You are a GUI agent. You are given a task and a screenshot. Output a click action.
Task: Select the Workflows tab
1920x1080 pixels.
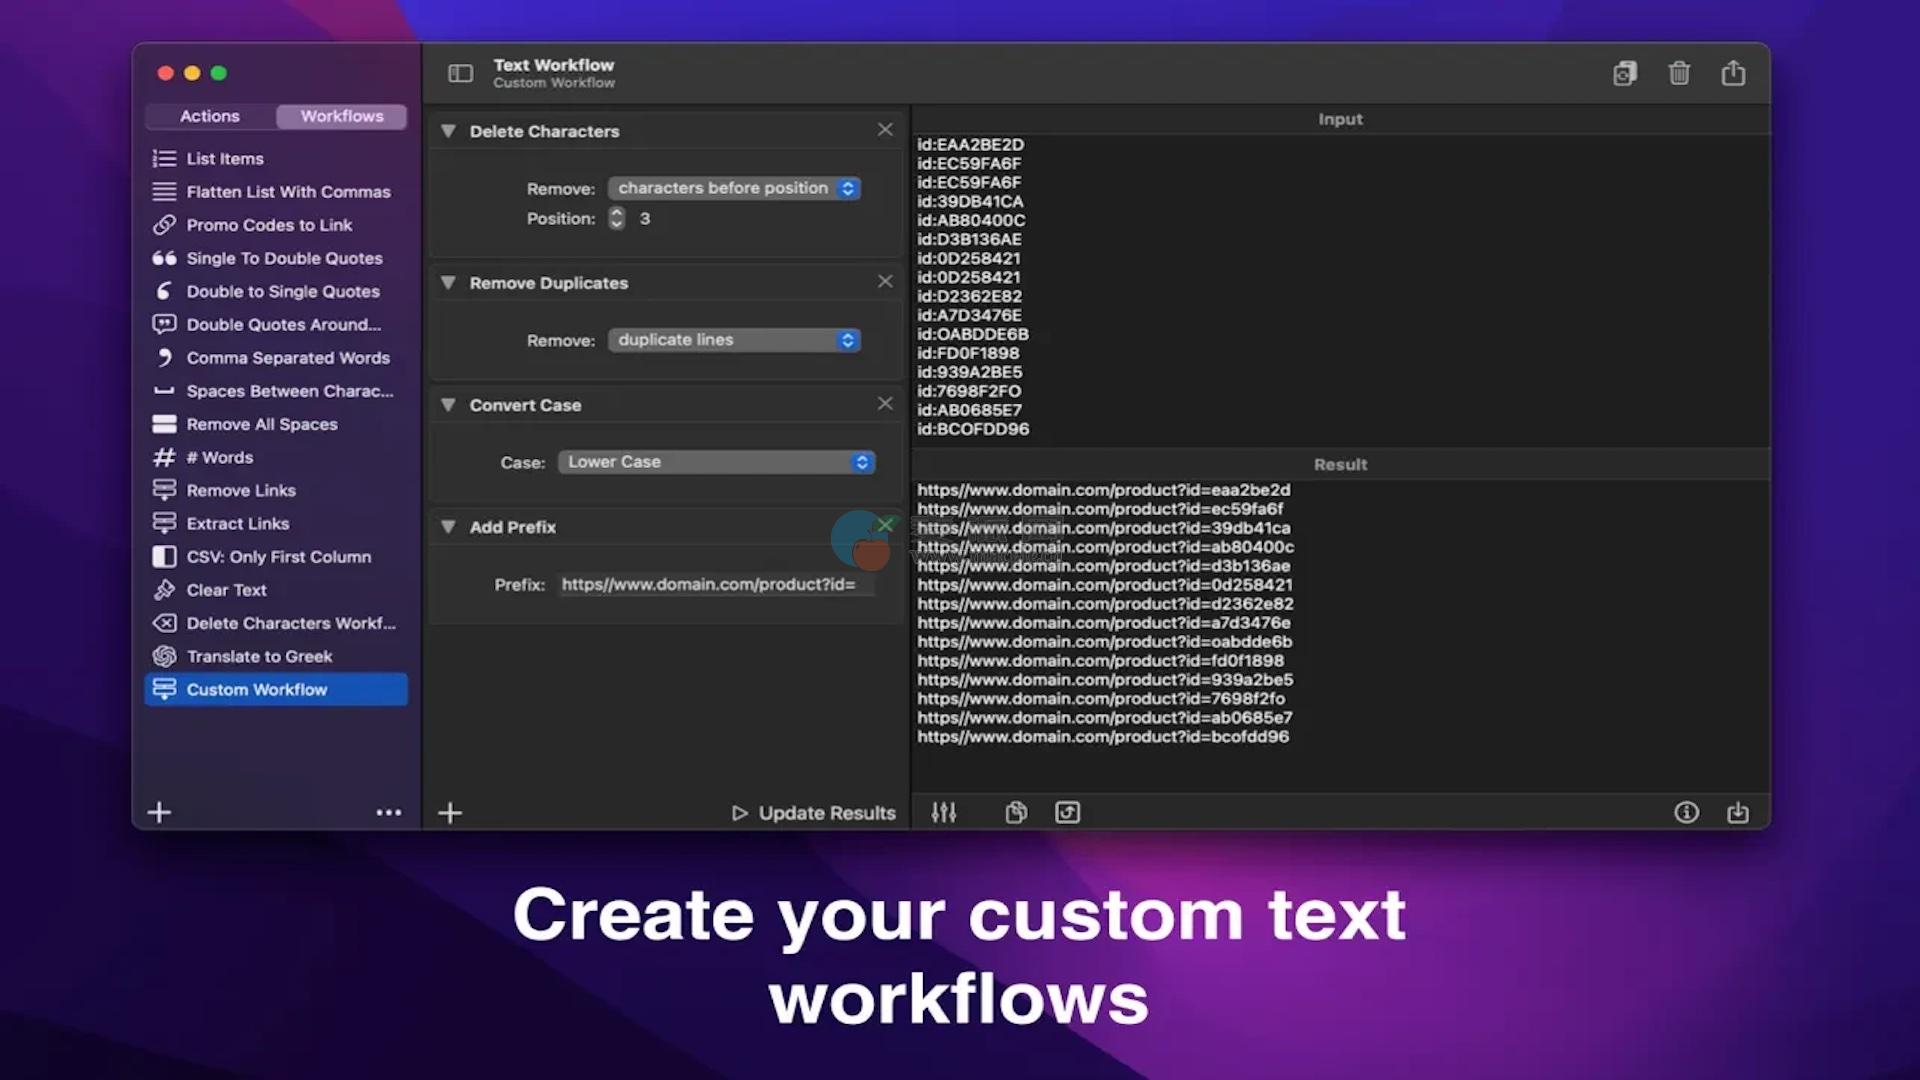click(x=342, y=116)
